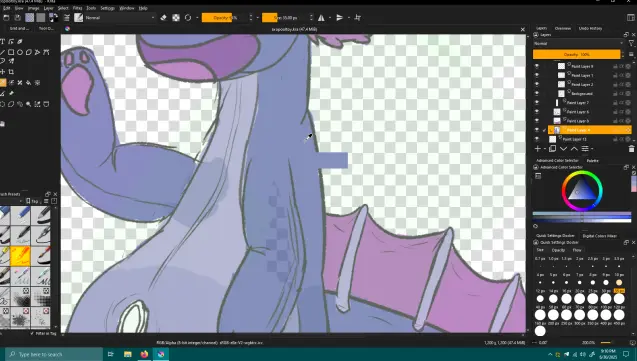Open the brush presets Tag dropdown

click(x=35, y=201)
